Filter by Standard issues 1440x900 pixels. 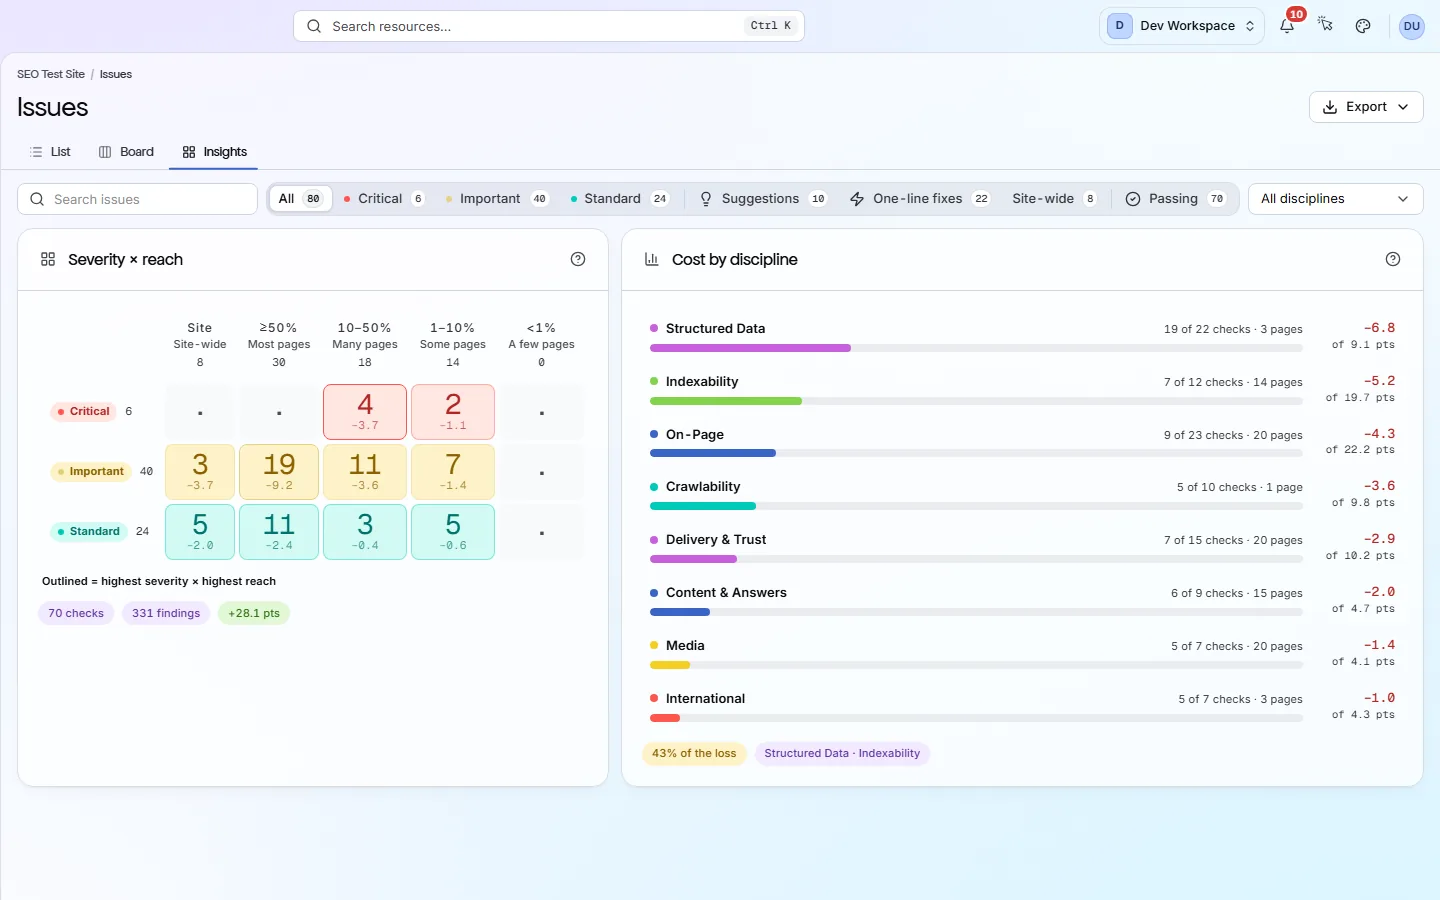[619, 199]
